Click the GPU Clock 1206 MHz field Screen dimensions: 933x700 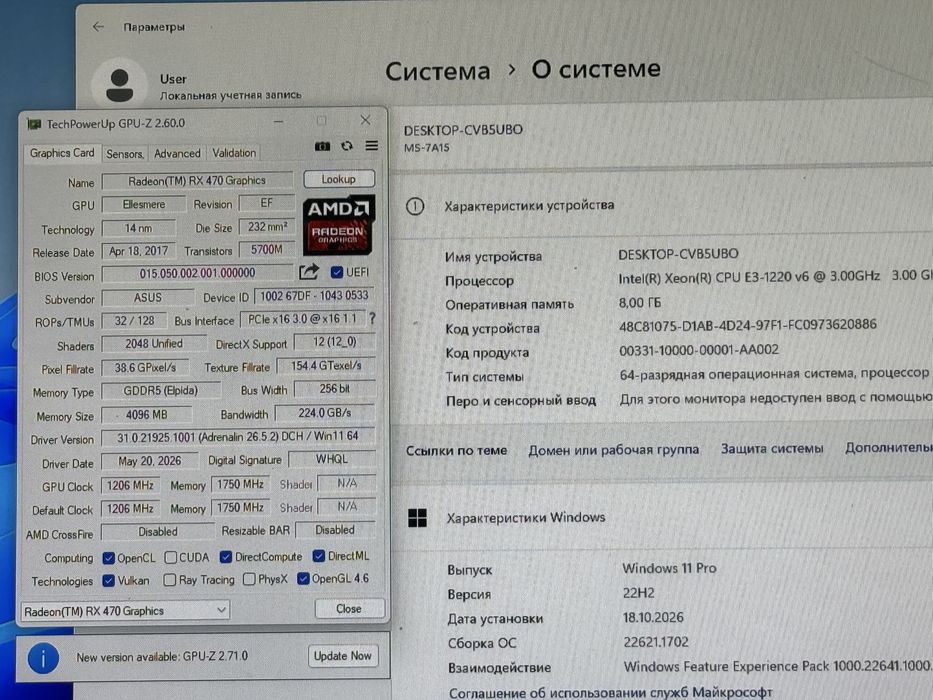130,486
